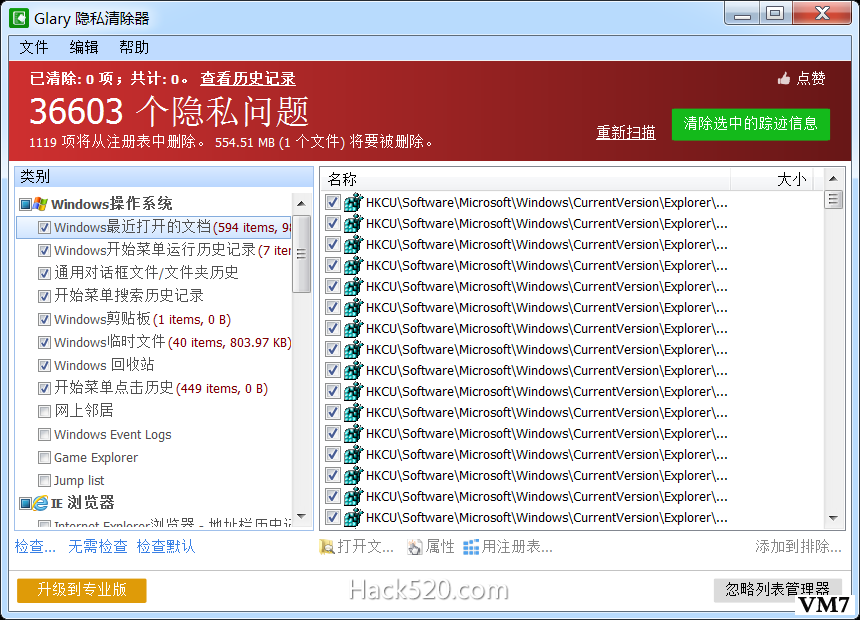
Task: Check the Jump list checkbox
Action: point(44,481)
